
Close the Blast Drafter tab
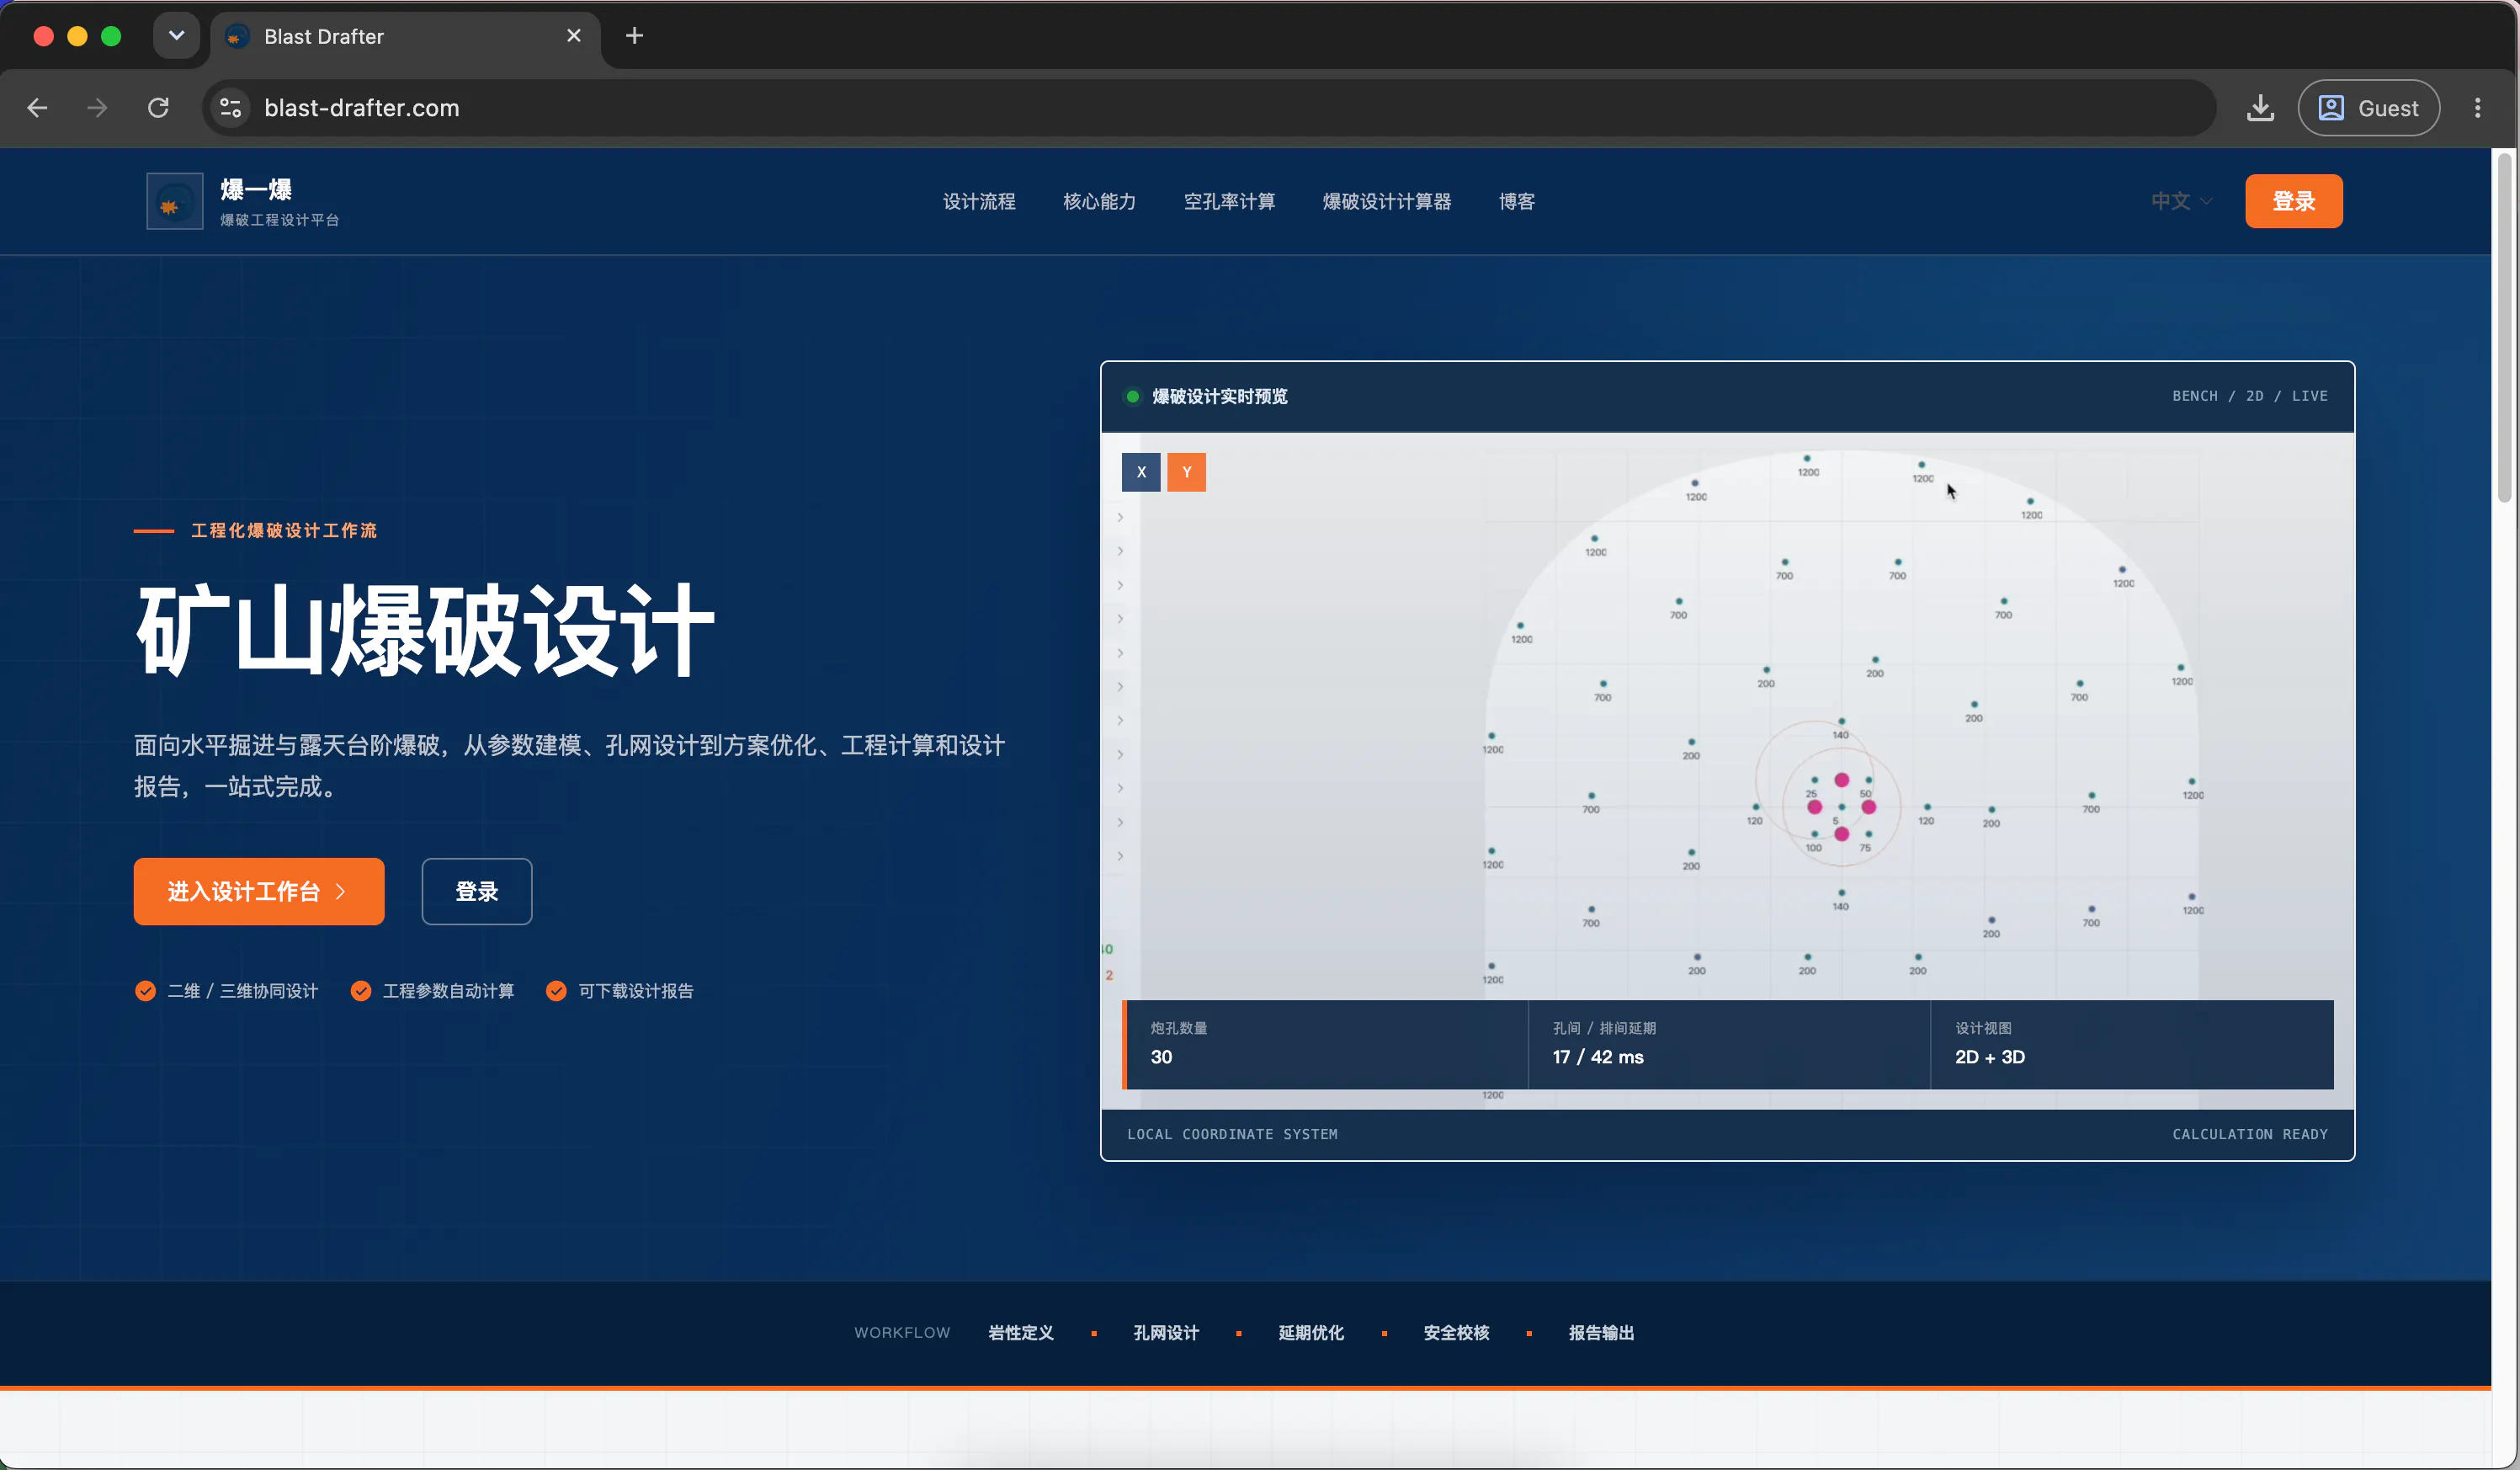[574, 36]
